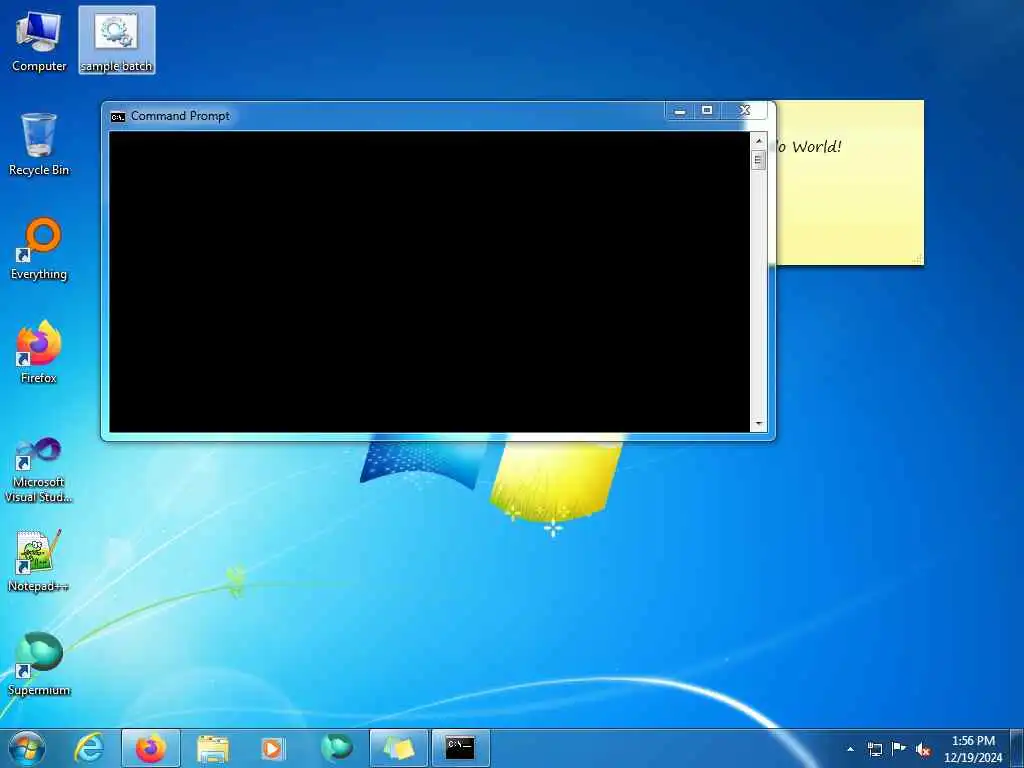The image size is (1024, 768).
Task: Click the sticky note resize grip corner
Action: 918,259
